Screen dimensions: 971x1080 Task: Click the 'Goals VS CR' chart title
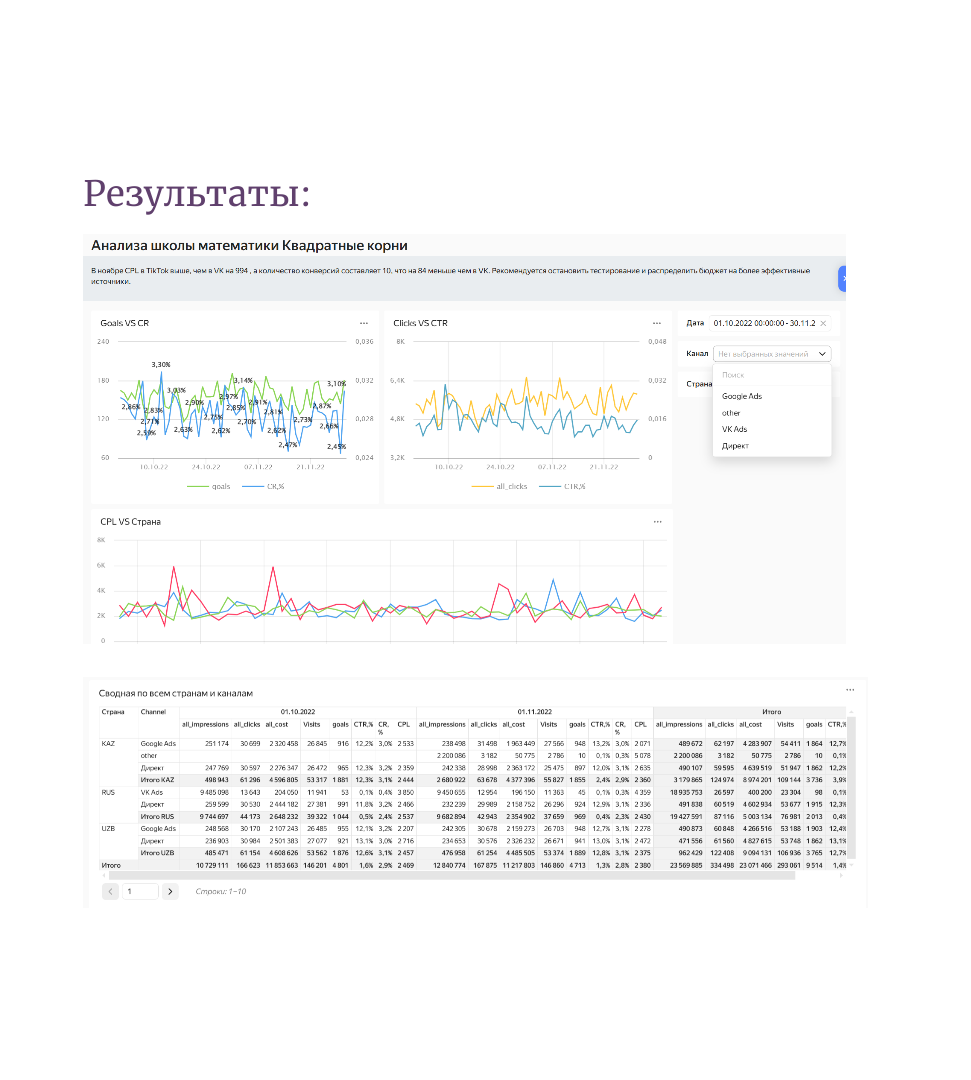pos(125,323)
